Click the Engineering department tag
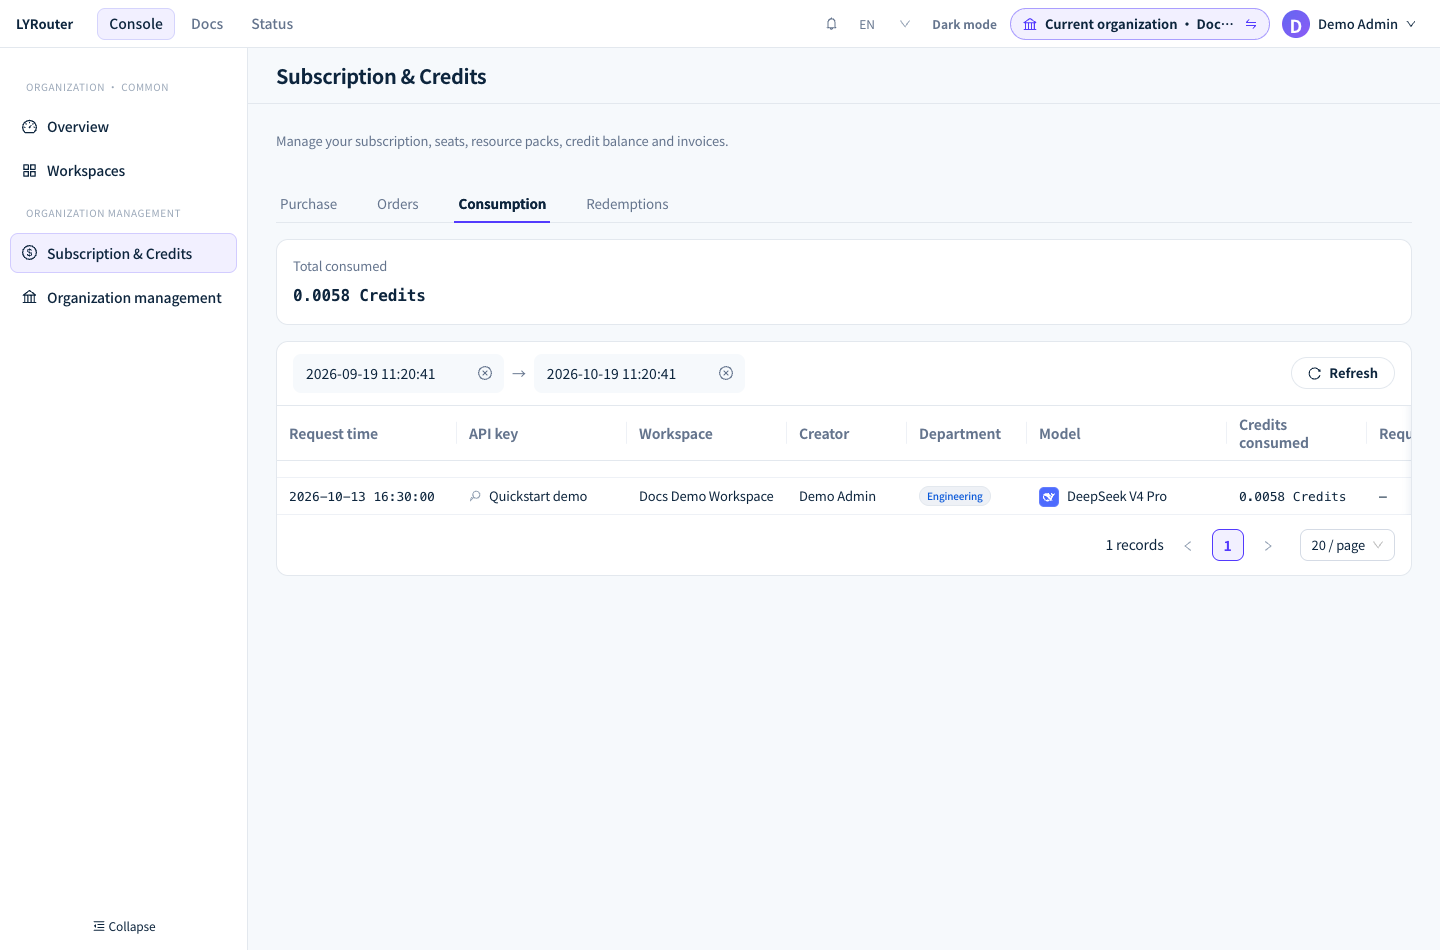Viewport: 1440px width, 950px height. click(955, 496)
